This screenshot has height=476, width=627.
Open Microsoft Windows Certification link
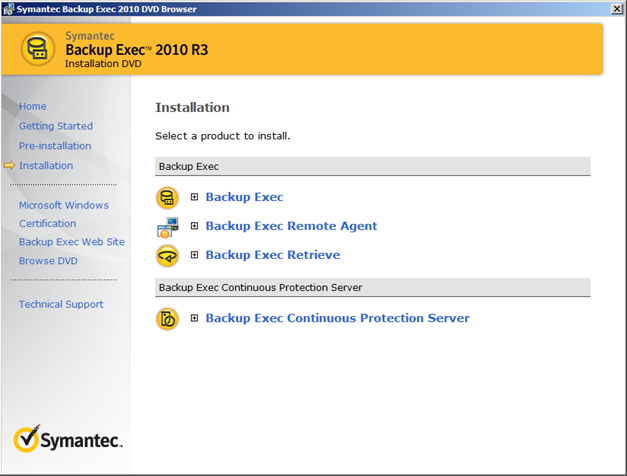click(64, 214)
